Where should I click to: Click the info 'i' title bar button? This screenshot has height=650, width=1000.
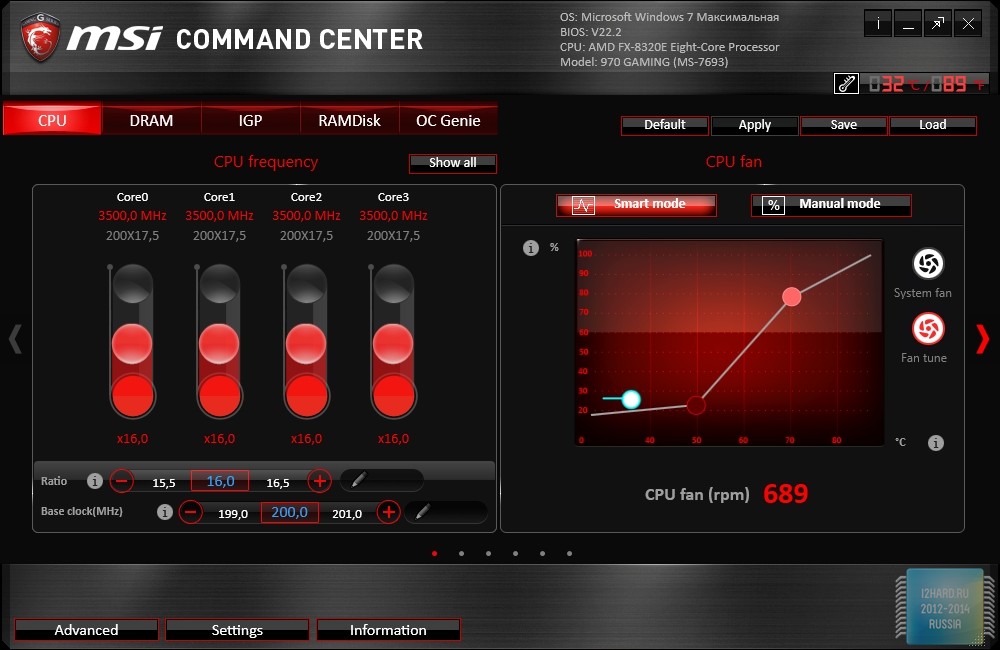[x=878, y=24]
